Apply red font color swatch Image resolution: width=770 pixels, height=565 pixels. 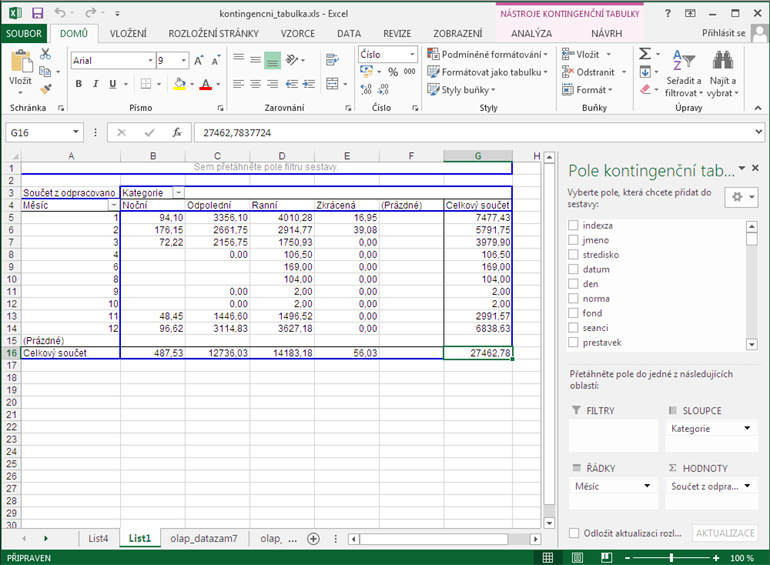206,84
